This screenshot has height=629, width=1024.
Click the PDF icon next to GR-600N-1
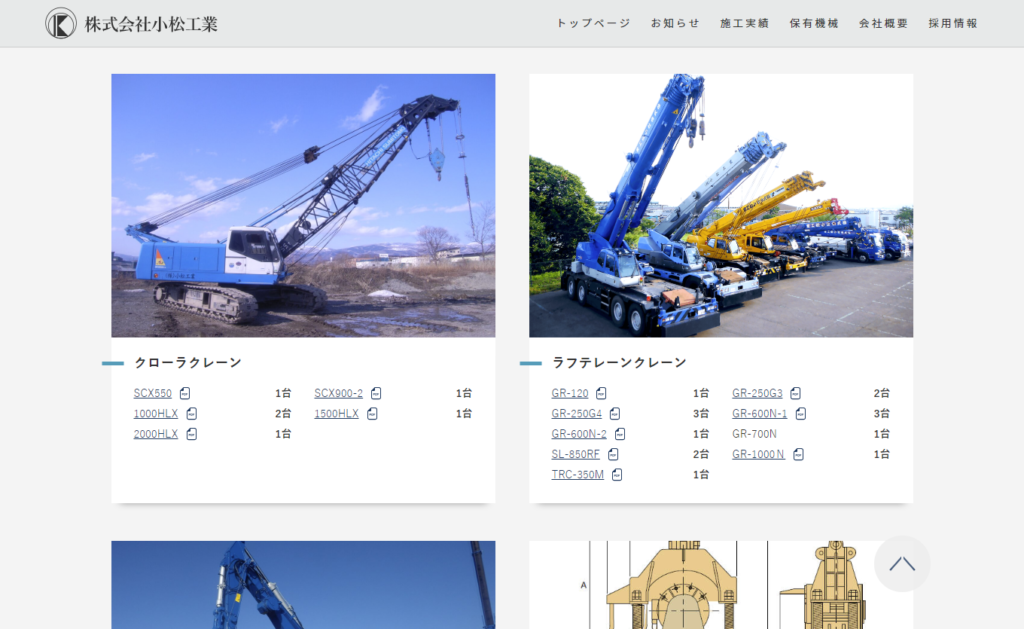(x=801, y=413)
